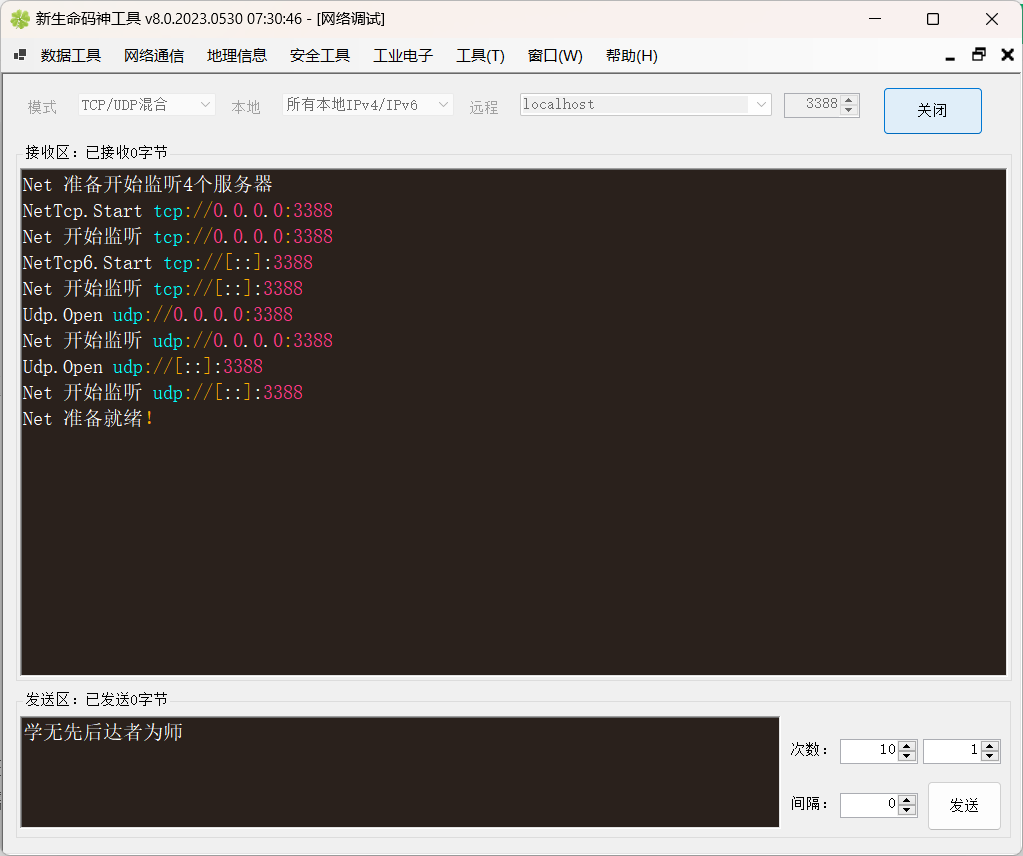
Task: Click the 次数 field showing 10
Action: point(870,751)
